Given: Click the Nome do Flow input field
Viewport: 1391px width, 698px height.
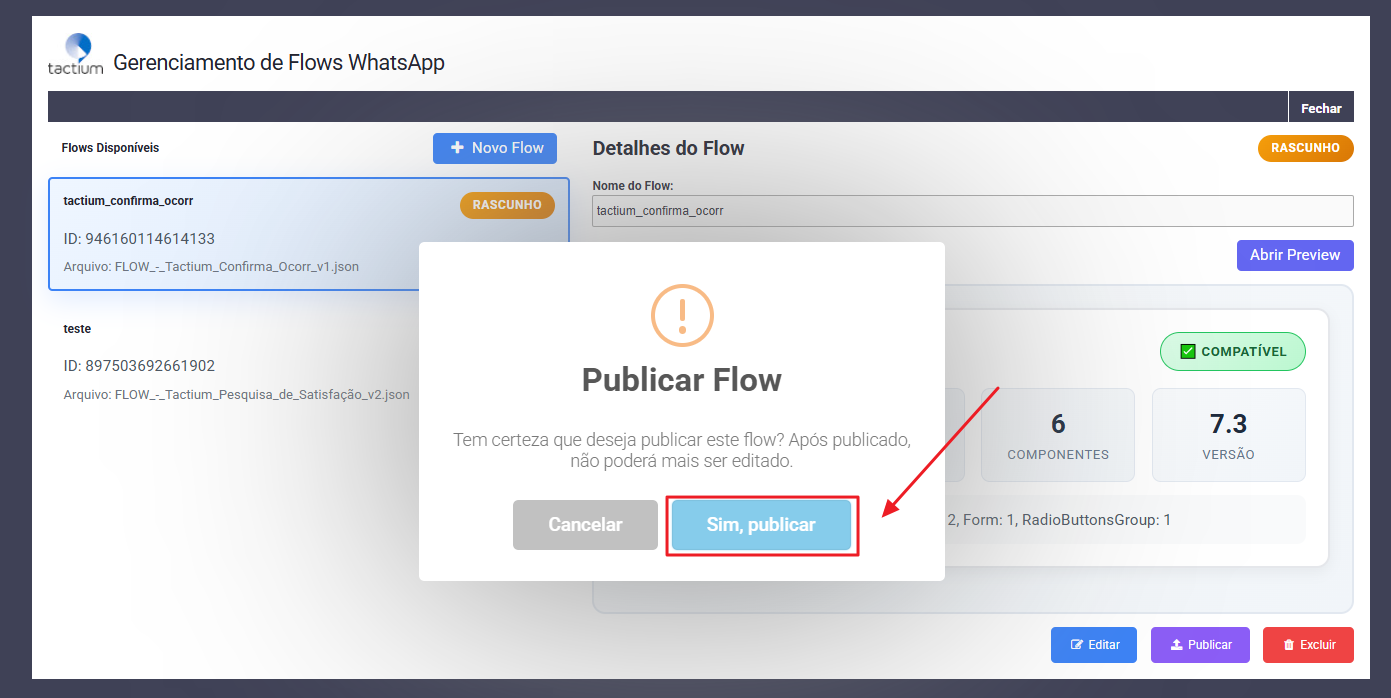Looking at the screenshot, I should (972, 211).
